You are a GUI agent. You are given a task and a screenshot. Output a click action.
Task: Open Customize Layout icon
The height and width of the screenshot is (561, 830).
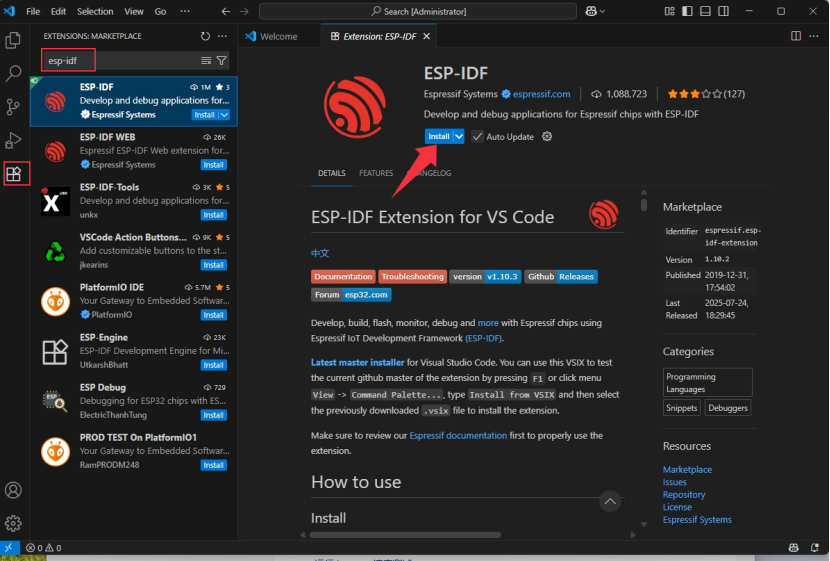(670, 11)
